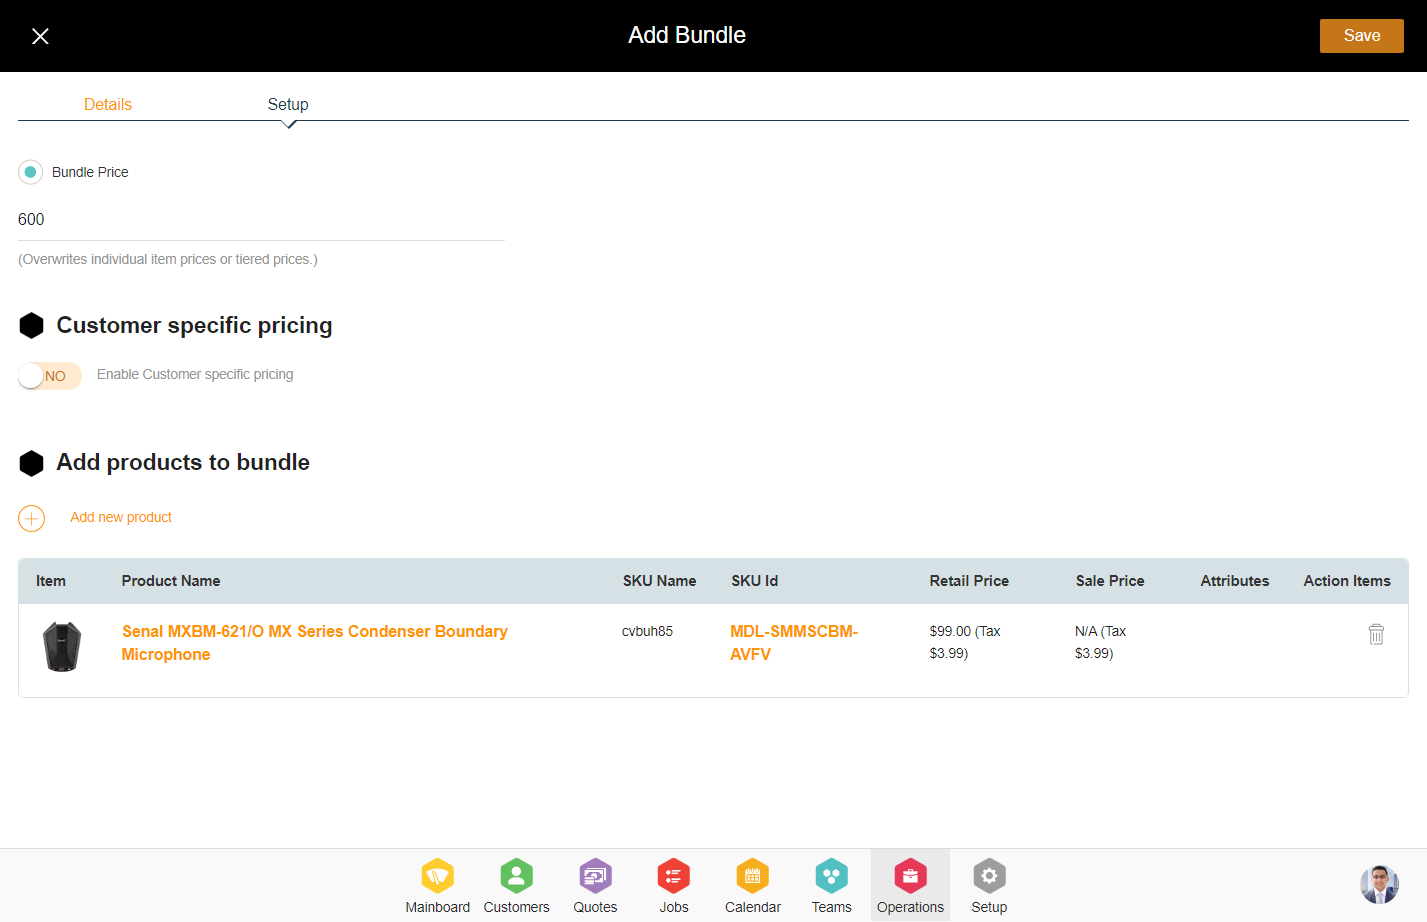
Task: Go to Customers section
Action: coord(516,886)
